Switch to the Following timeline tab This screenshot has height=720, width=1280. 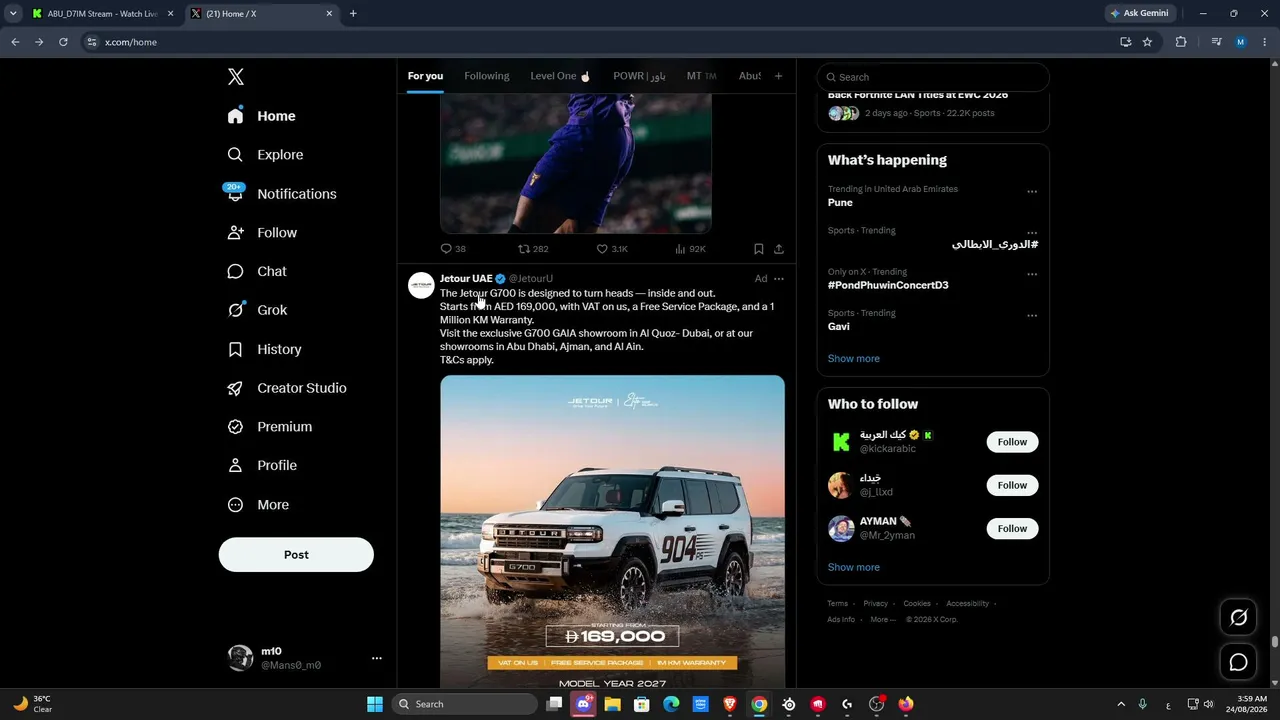point(487,76)
